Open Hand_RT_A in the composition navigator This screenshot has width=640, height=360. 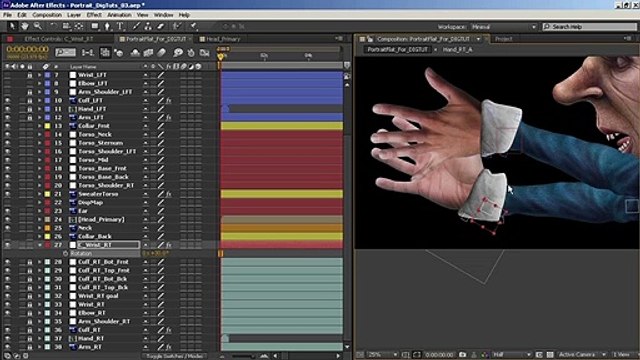coord(457,49)
